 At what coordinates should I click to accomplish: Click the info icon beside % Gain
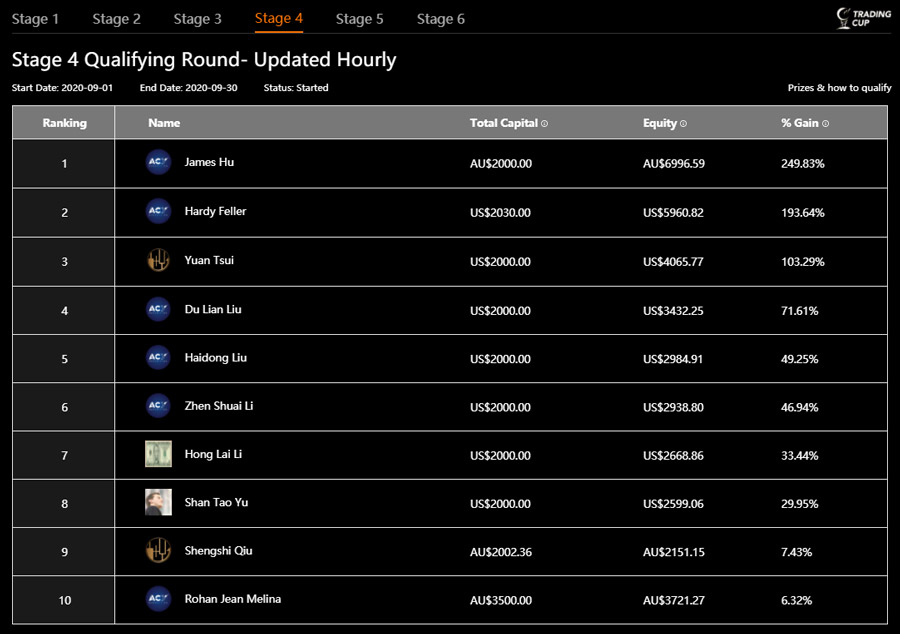click(x=825, y=124)
